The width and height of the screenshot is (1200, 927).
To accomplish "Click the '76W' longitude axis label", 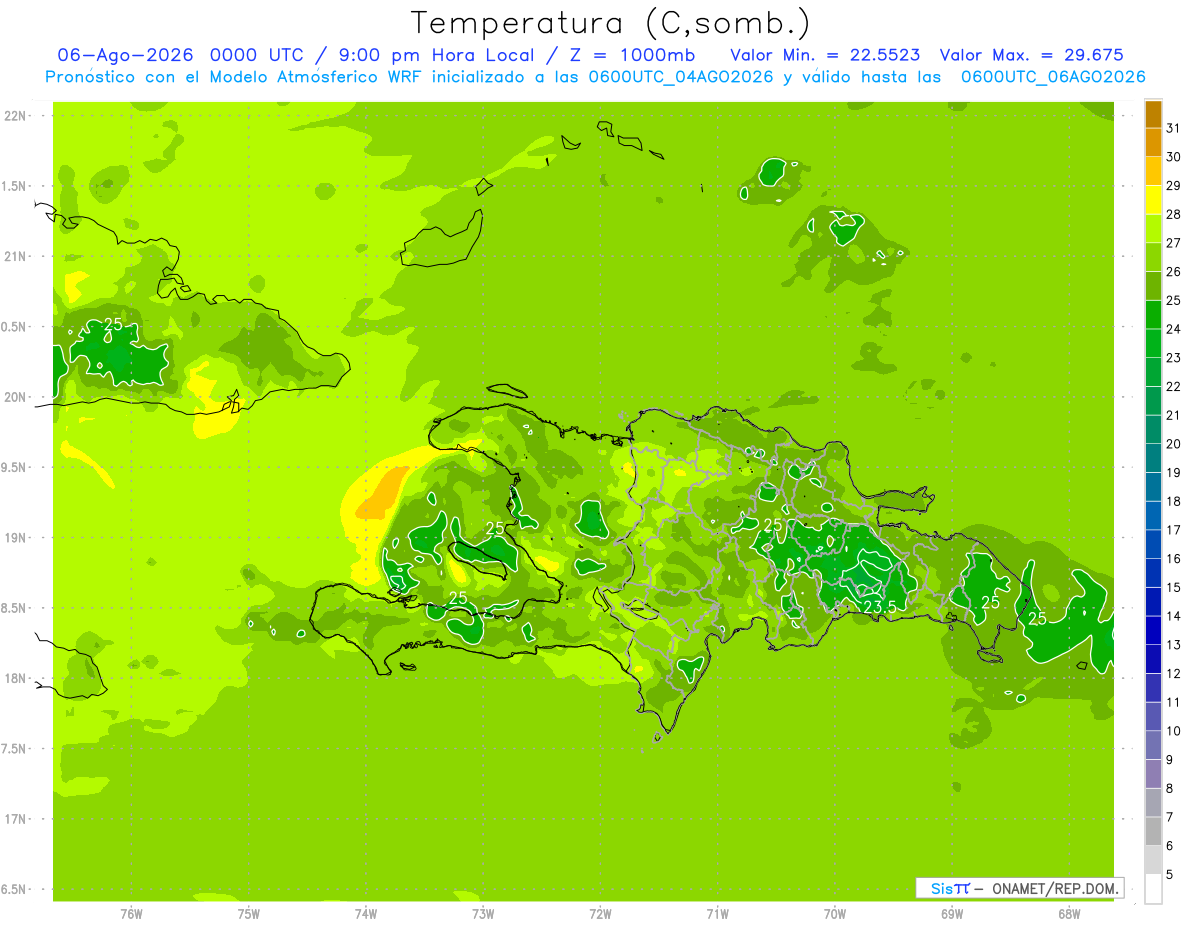I will [x=131, y=913].
